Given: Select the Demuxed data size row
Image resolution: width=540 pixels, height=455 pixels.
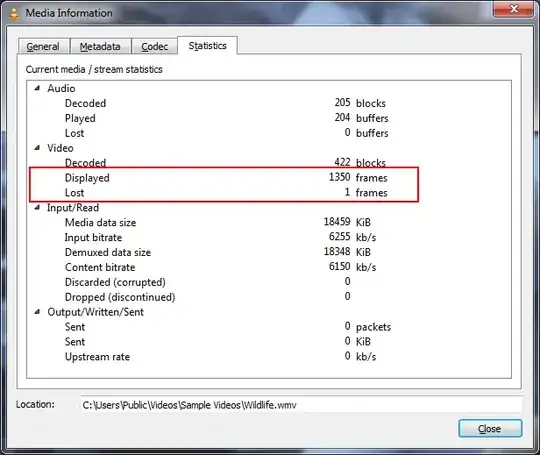Looking at the screenshot, I should click(x=269, y=252).
